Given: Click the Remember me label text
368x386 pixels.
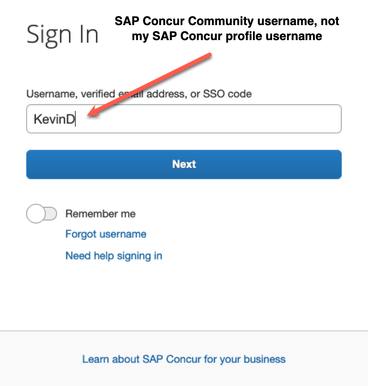Looking at the screenshot, I should [100, 214].
